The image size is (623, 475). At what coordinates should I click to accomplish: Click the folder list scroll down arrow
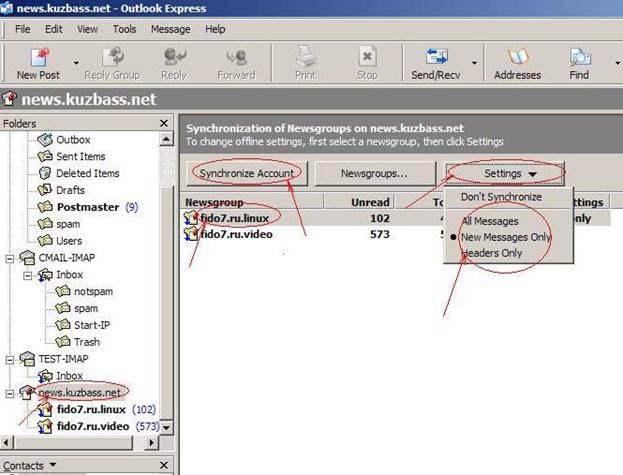pyautogui.click(x=166, y=427)
